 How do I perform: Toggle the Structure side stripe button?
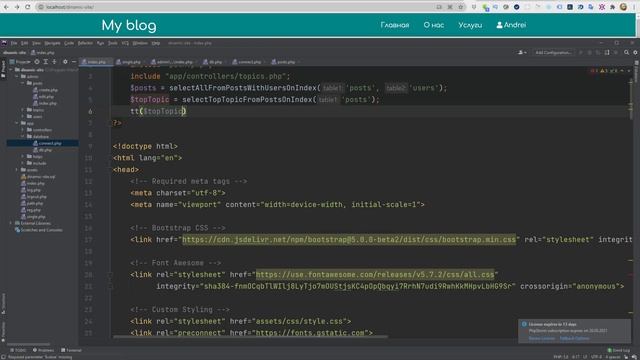(x=3, y=304)
